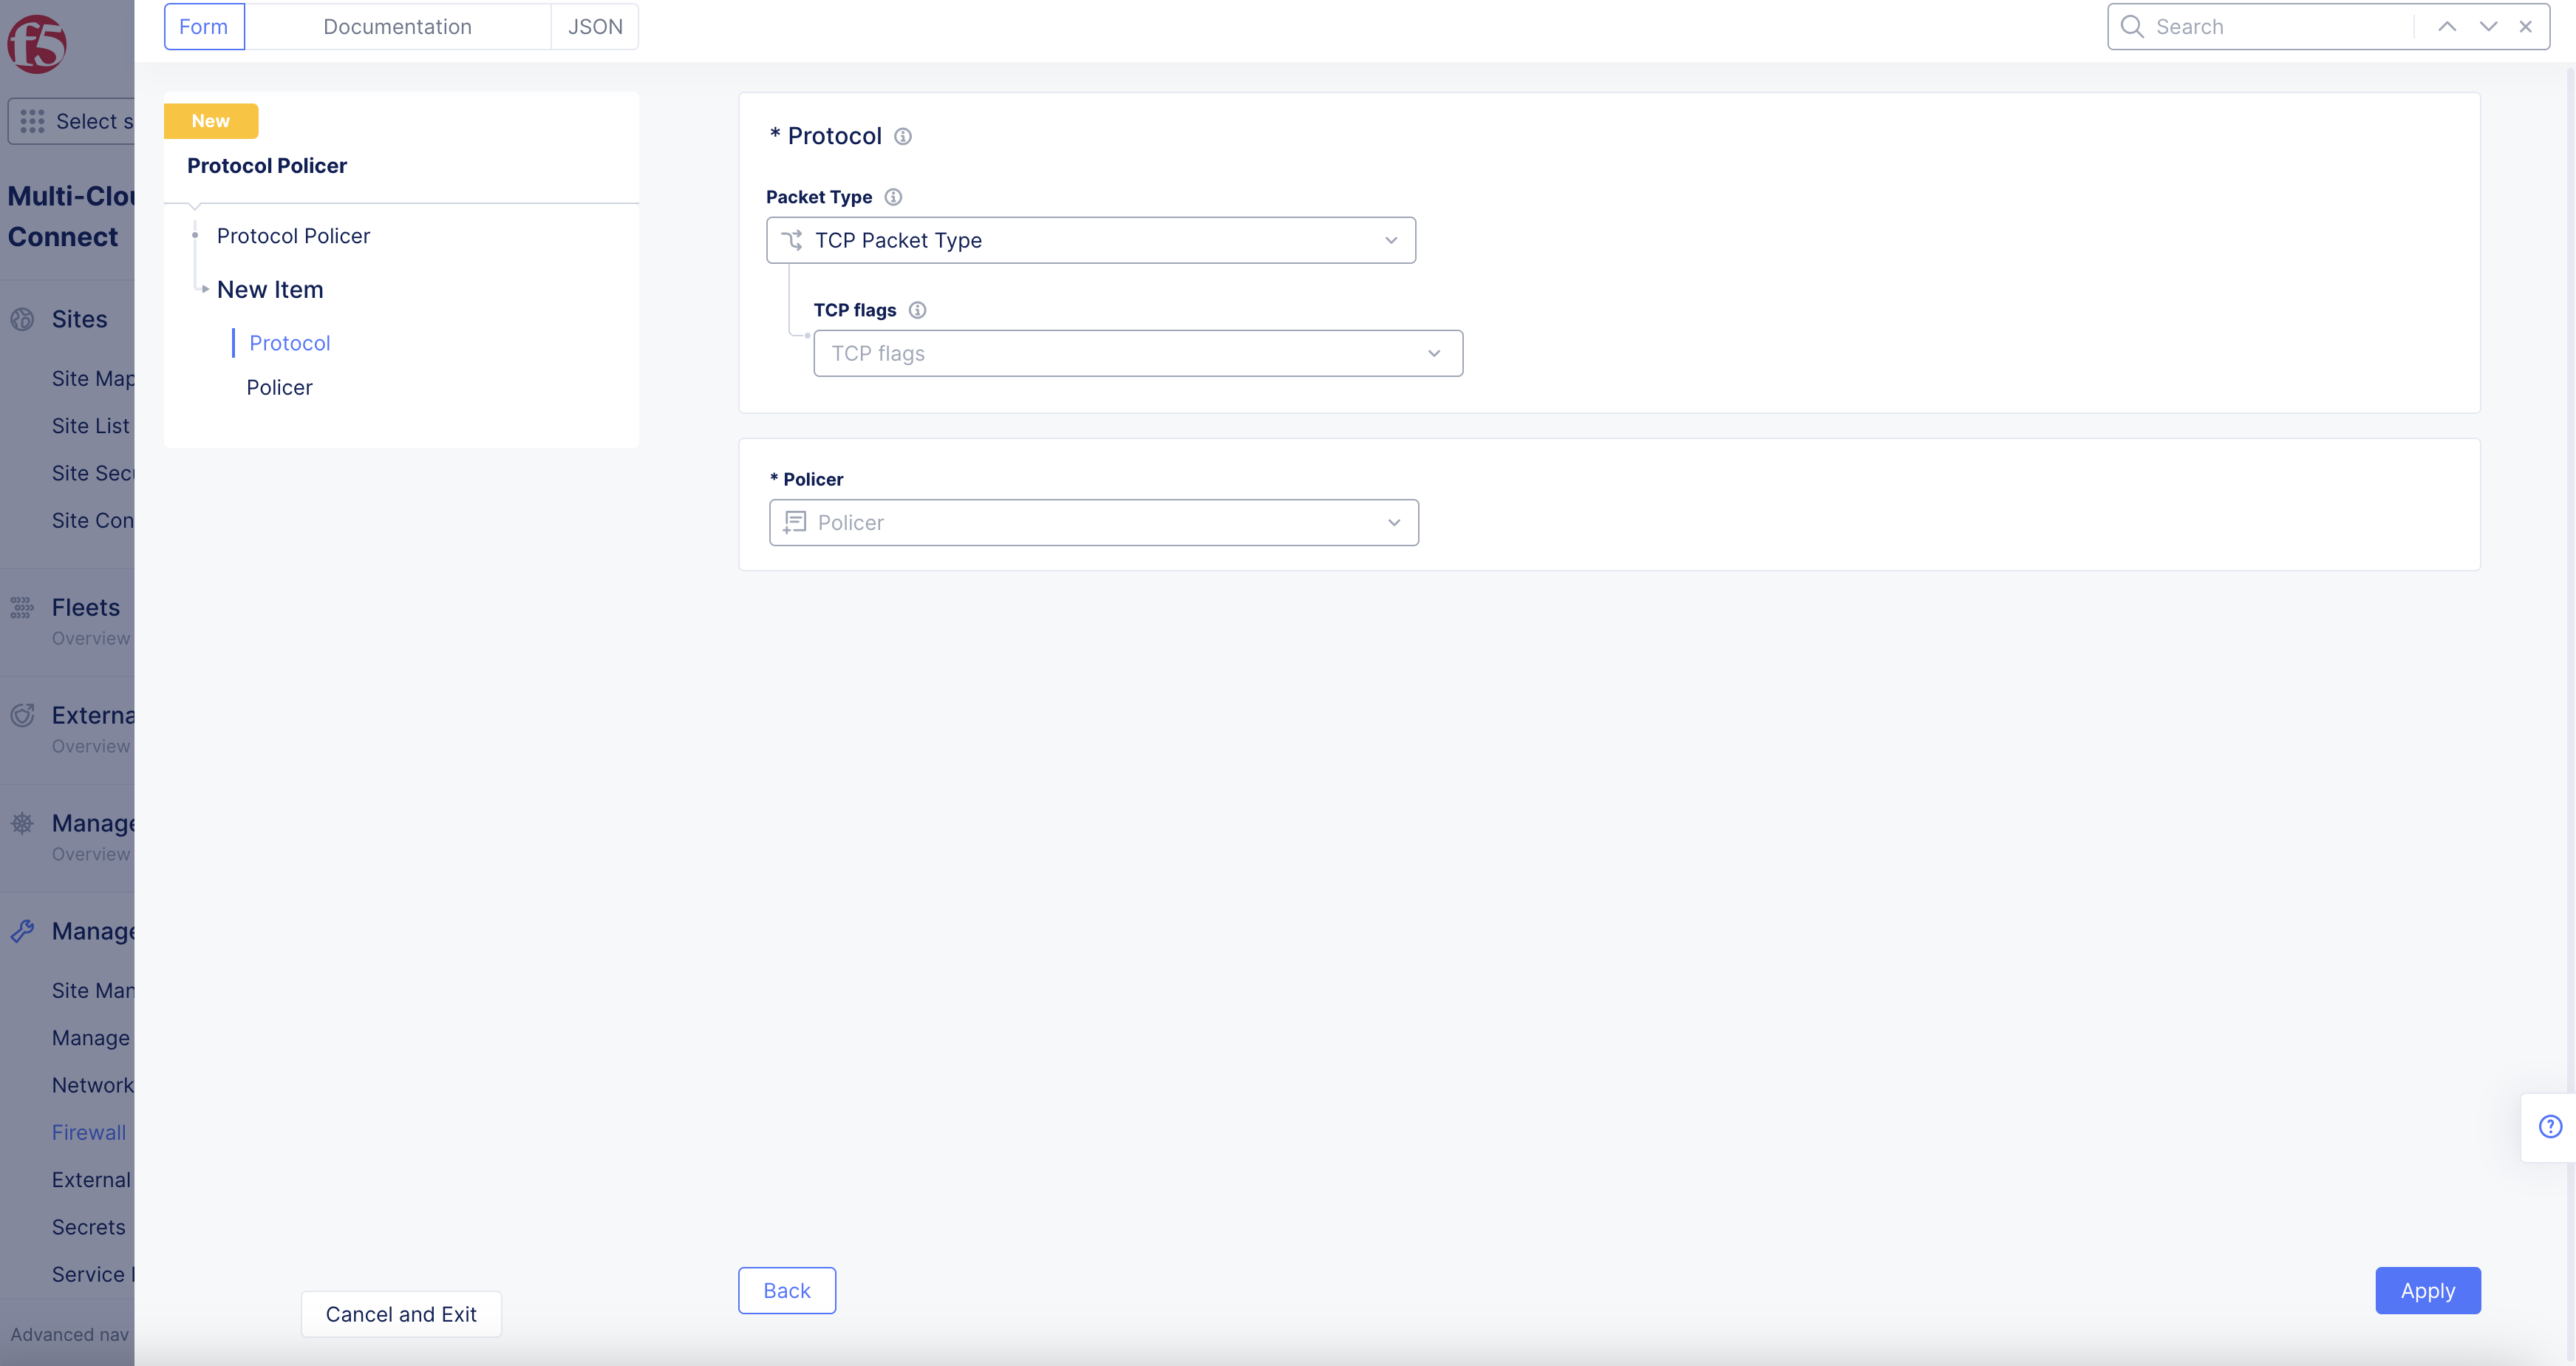Click the F5 logo in the top corner
The height and width of the screenshot is (1366, 2576).
pyautogui.click(x=37, y=44)
